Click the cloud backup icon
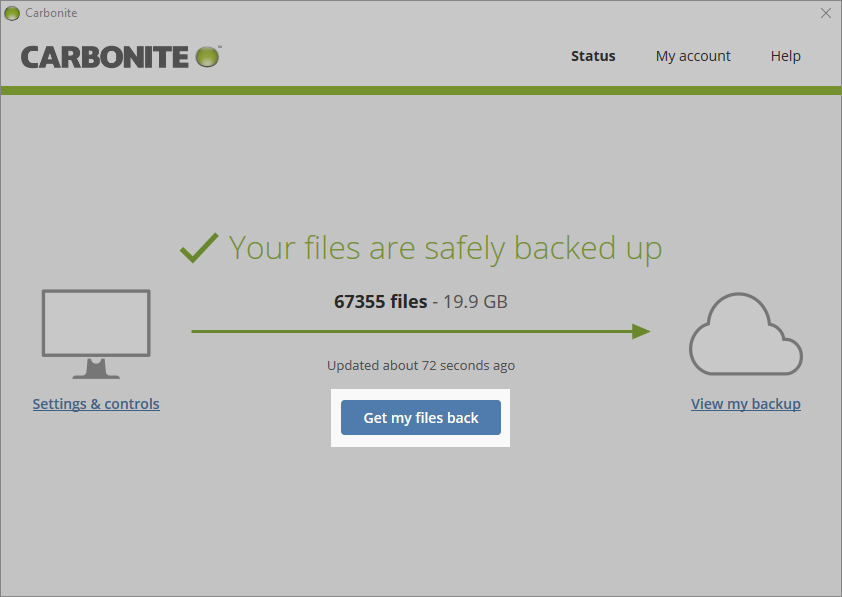The image size is (842, 597). 746,335
